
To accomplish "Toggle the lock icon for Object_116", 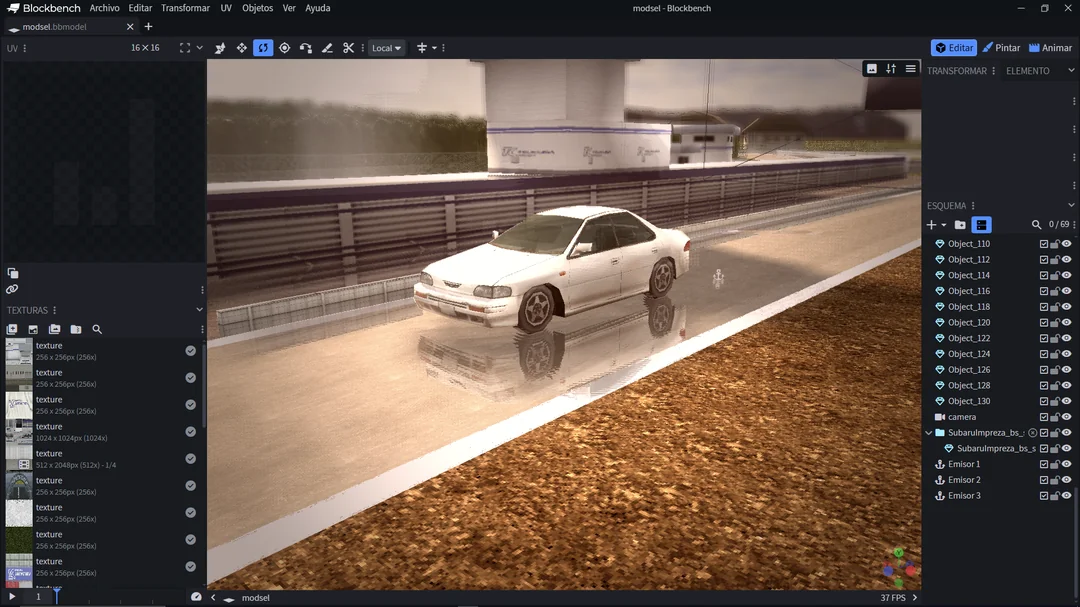I will pos(1055,291).
